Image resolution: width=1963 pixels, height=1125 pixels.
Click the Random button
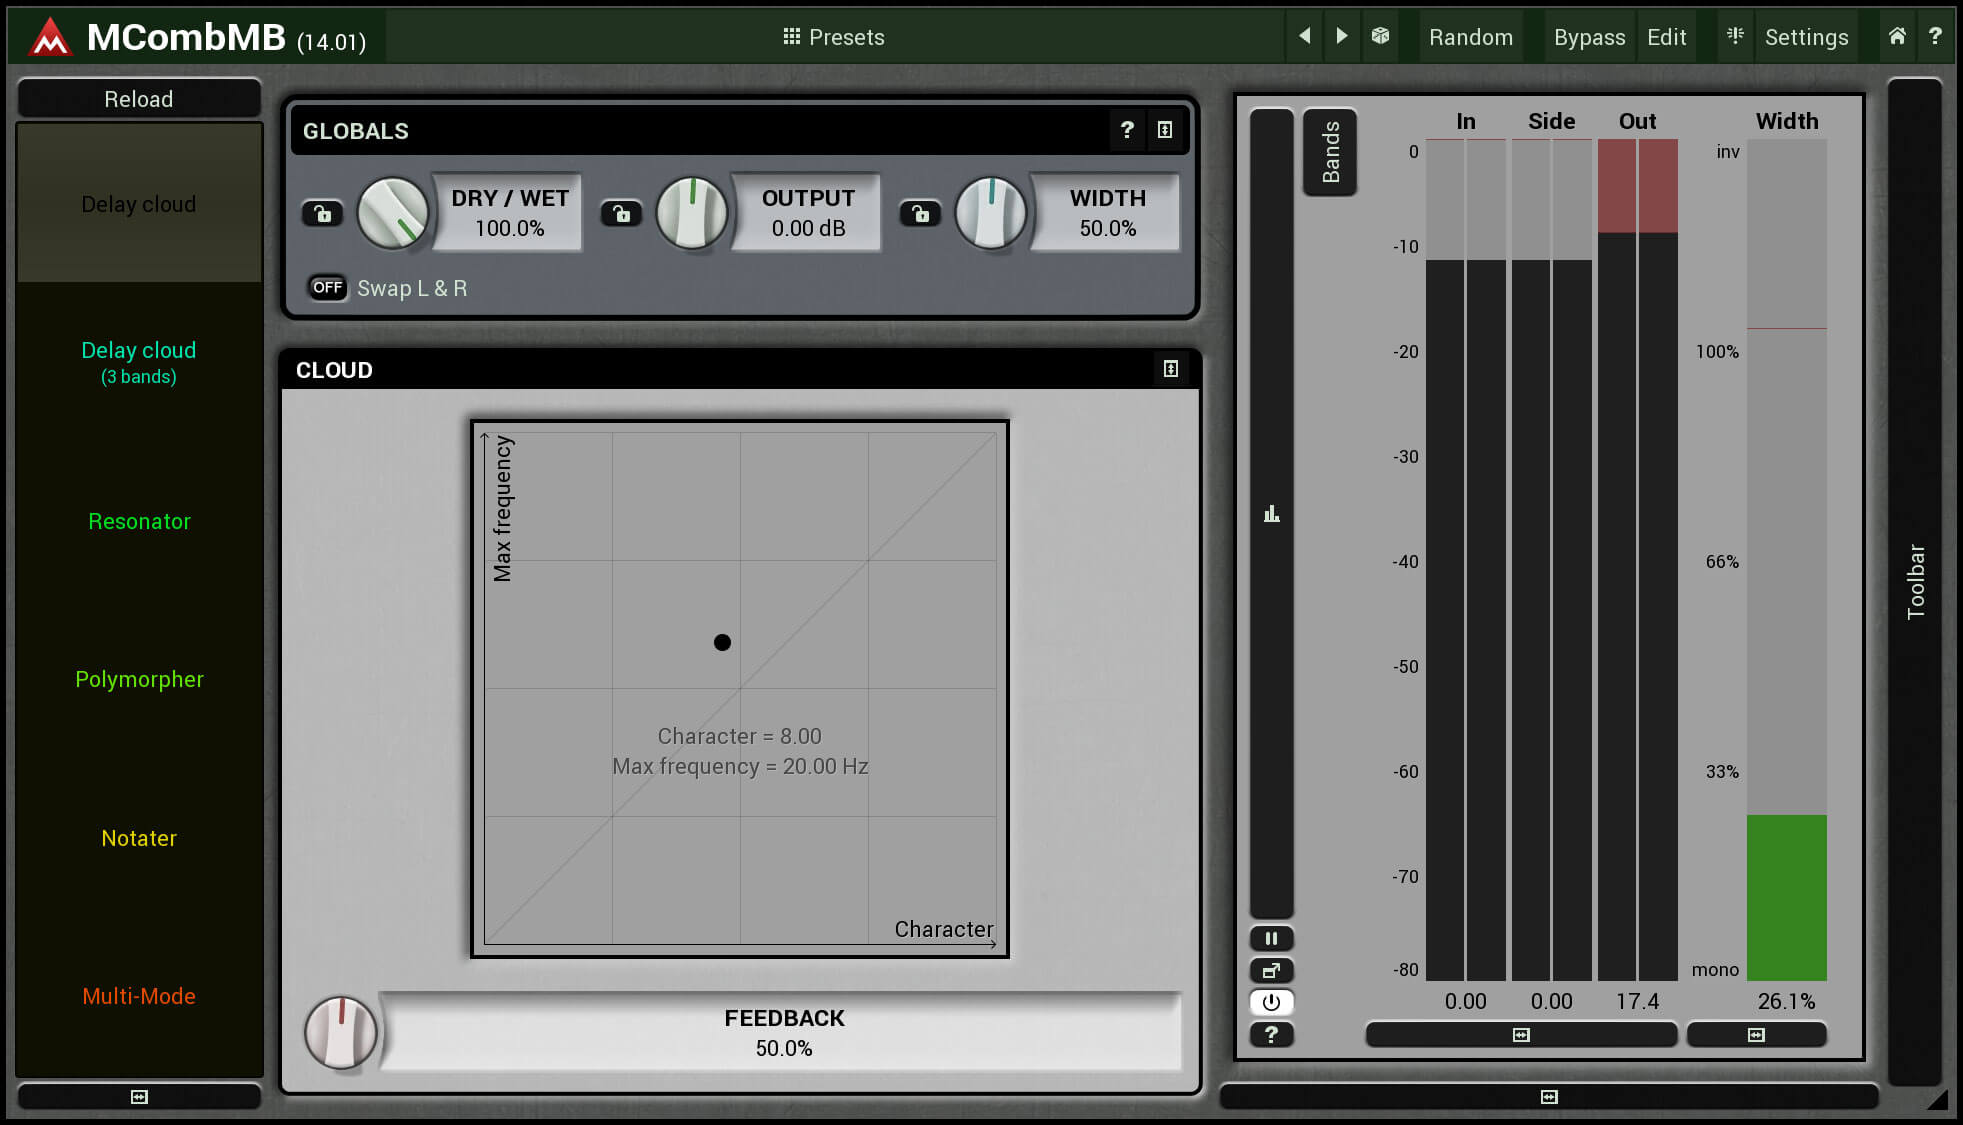click(x=1470, y=37)
